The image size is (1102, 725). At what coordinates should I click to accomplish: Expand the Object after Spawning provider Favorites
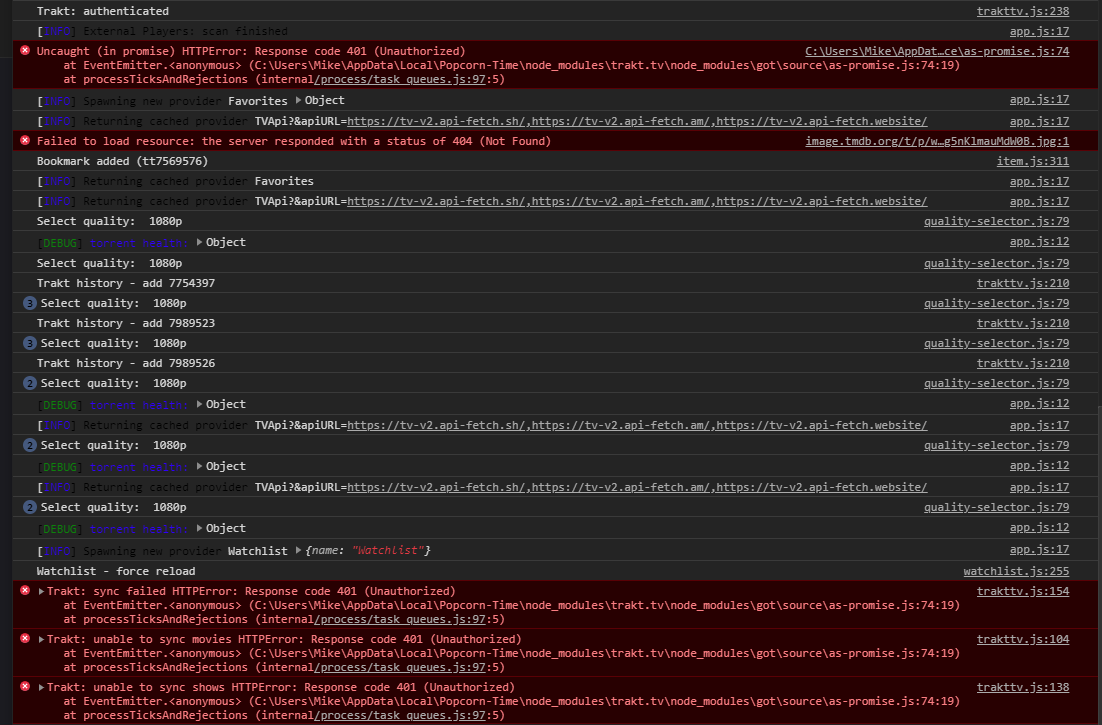(299, 100)
